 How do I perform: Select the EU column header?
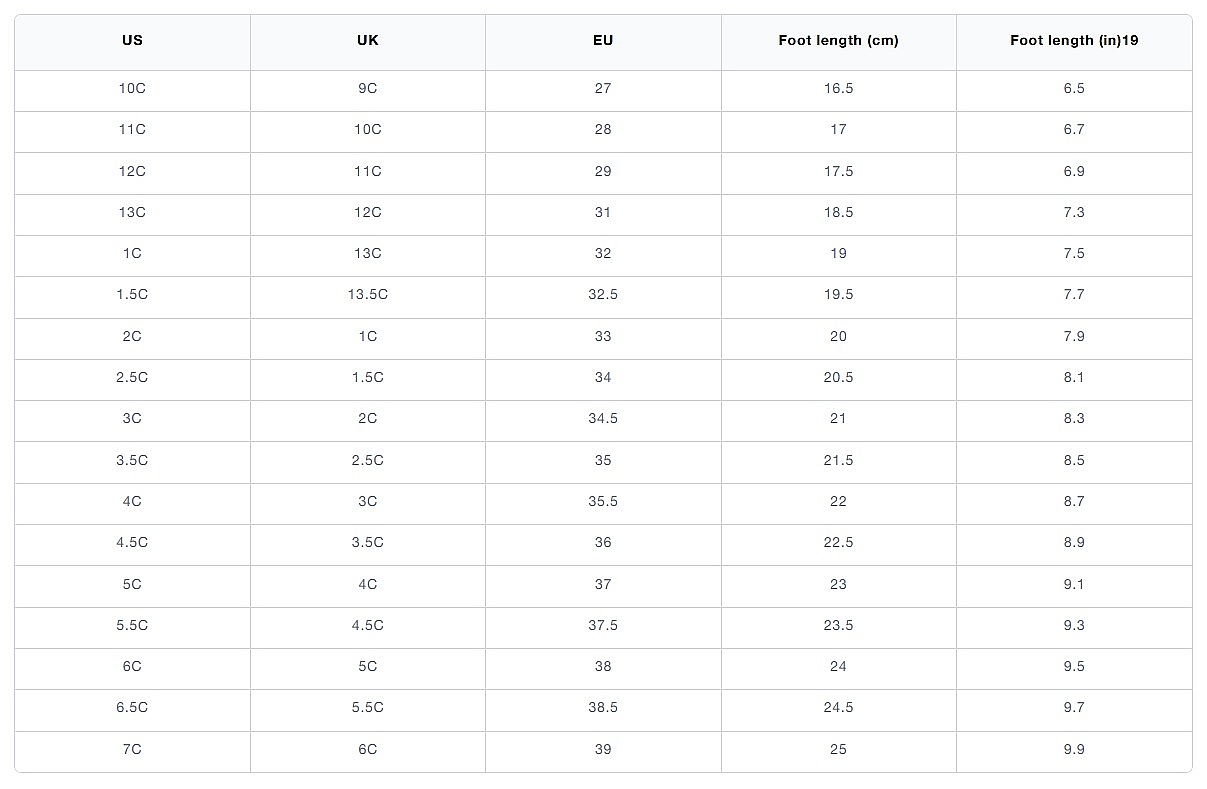[x=603, y=41]
